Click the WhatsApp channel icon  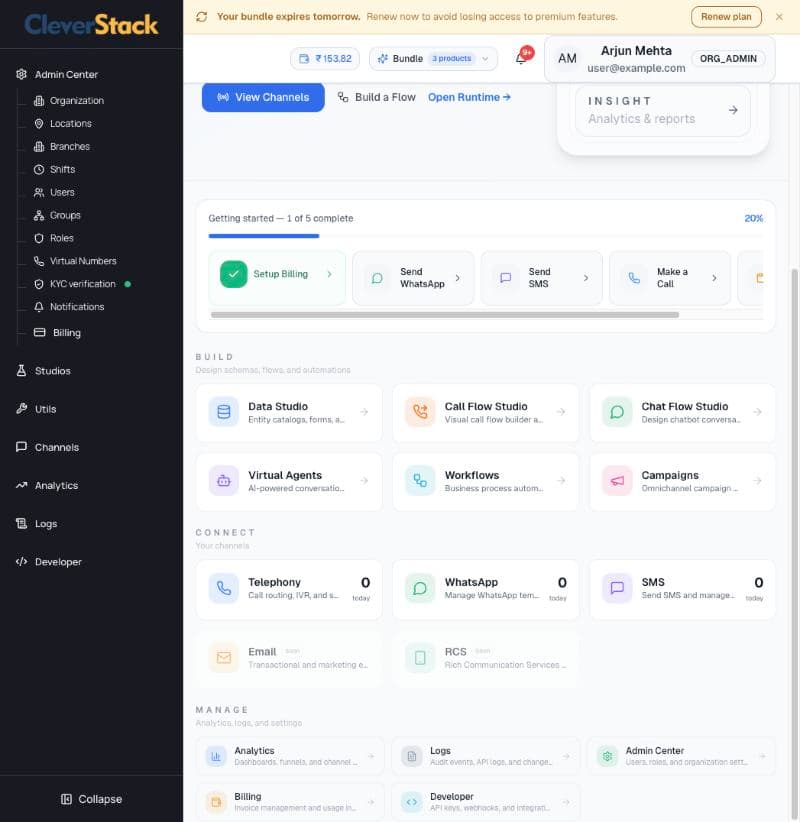point(420,588)
